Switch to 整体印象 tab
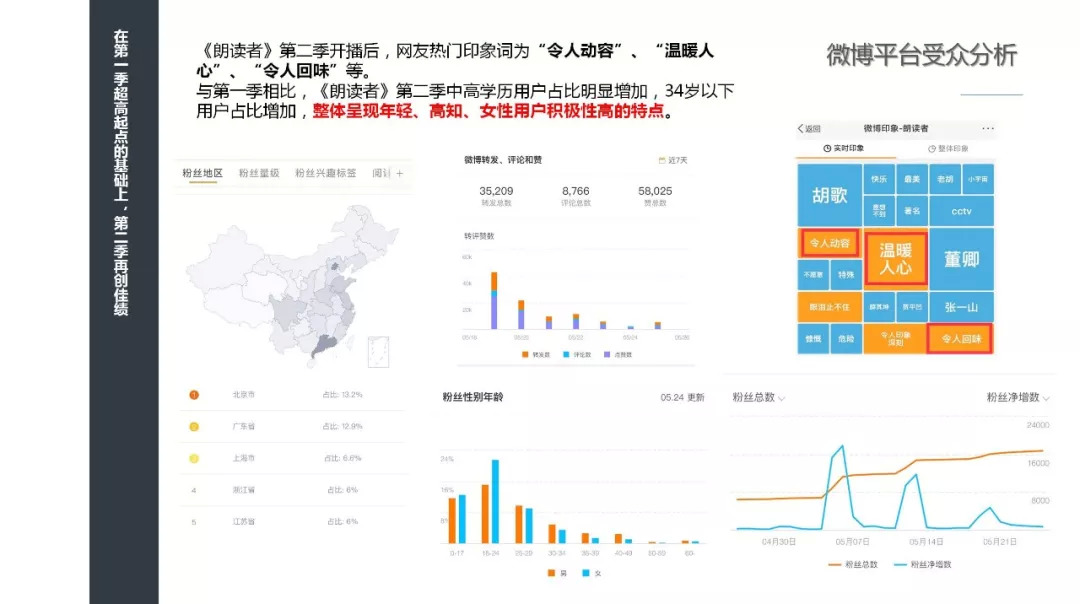Image resolution: width=1080 pixels, height=604 pixels. tap(948, 148)
